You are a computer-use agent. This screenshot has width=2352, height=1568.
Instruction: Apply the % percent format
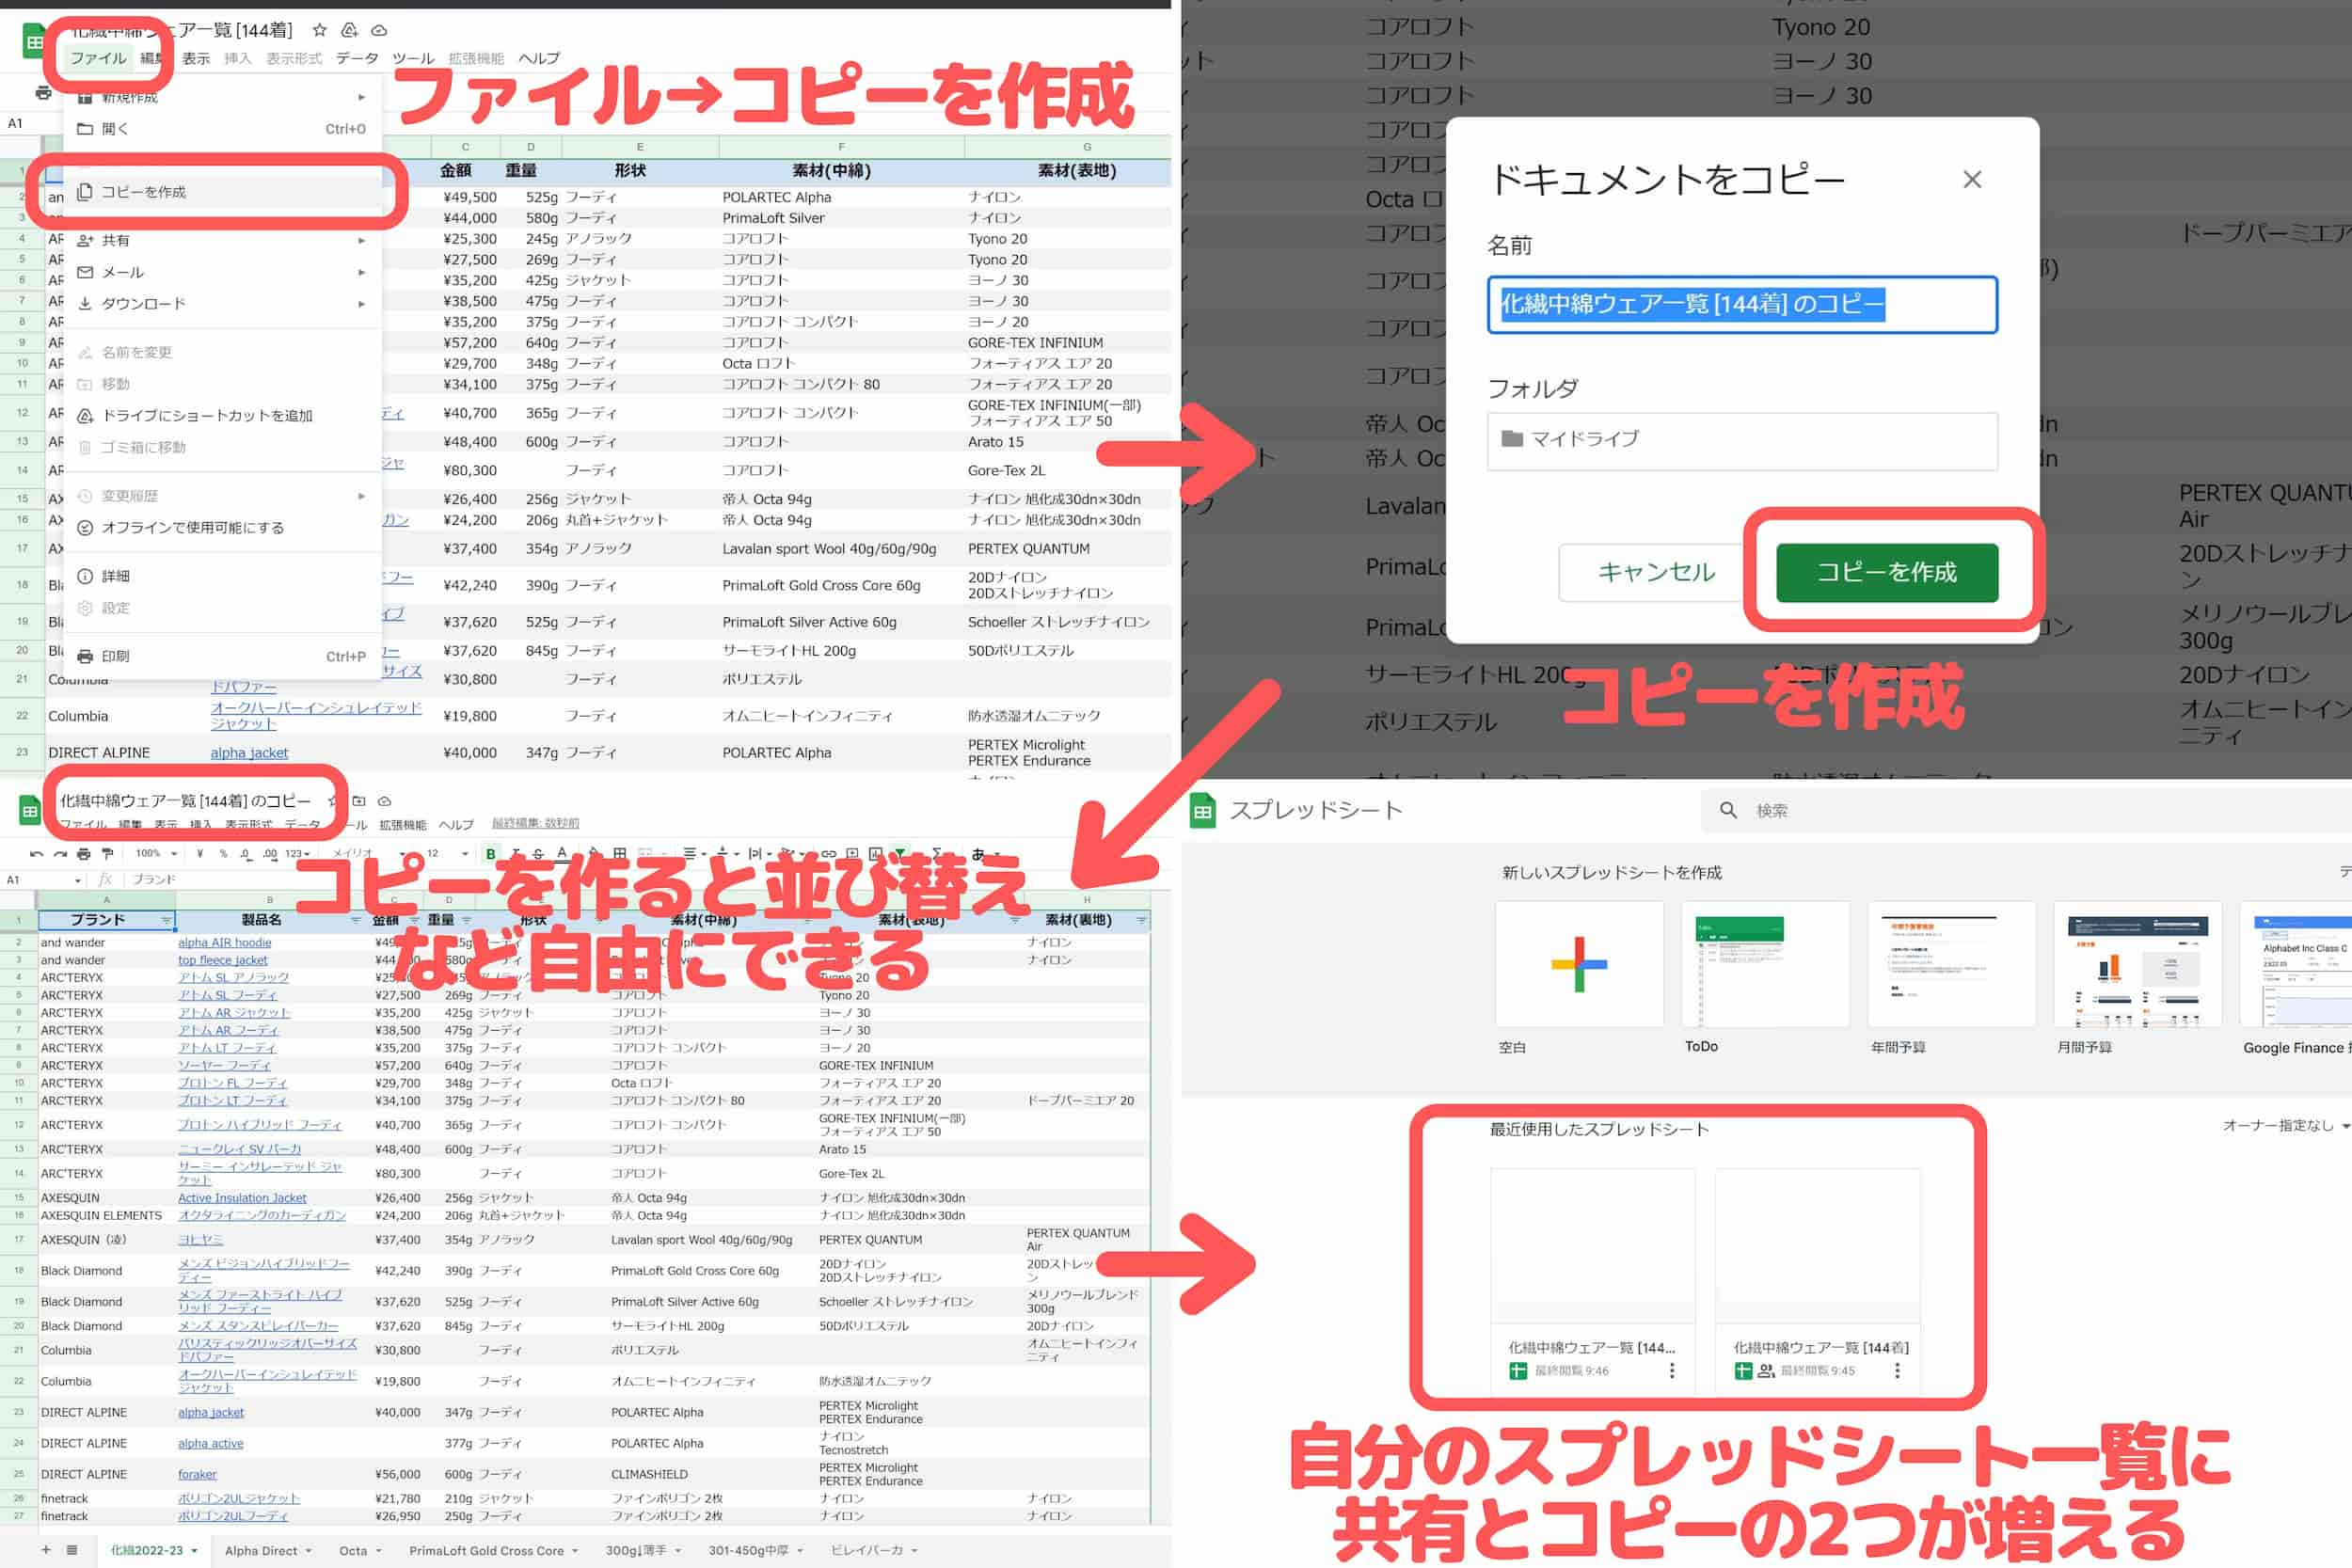[223, 854]
